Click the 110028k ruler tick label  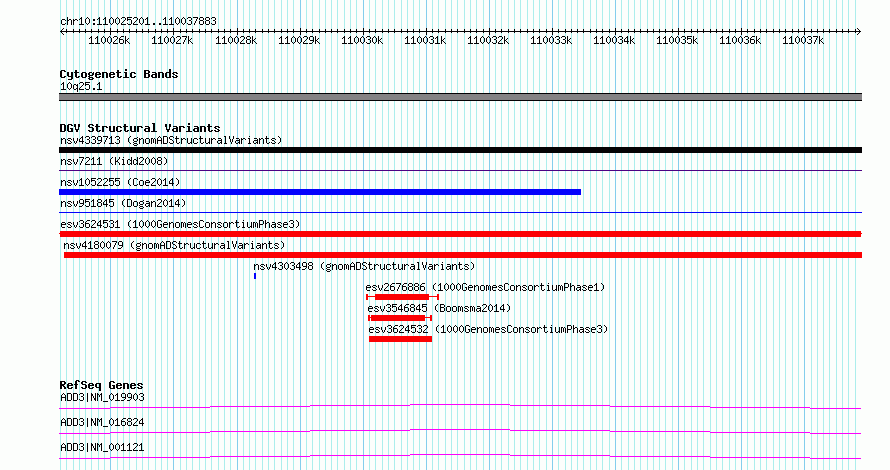click(x=236, y=40)
